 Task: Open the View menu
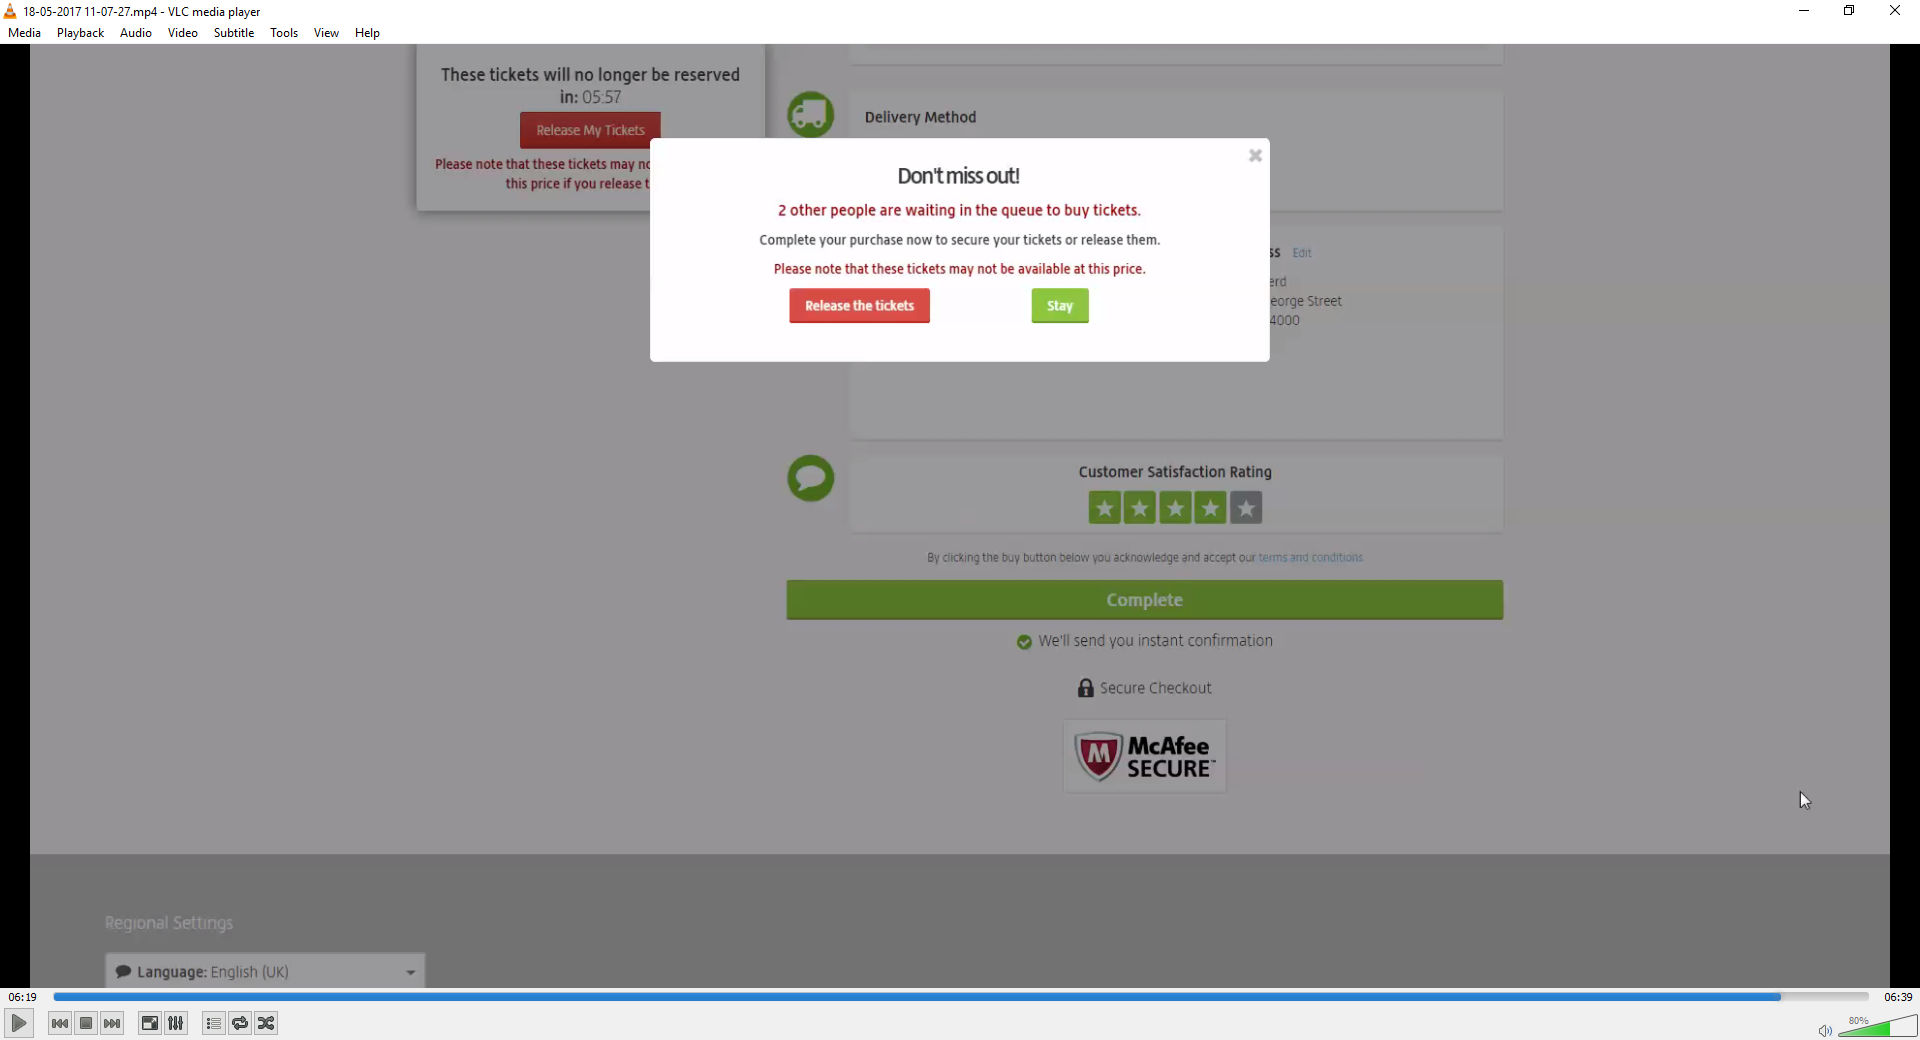tap(326, 33)
